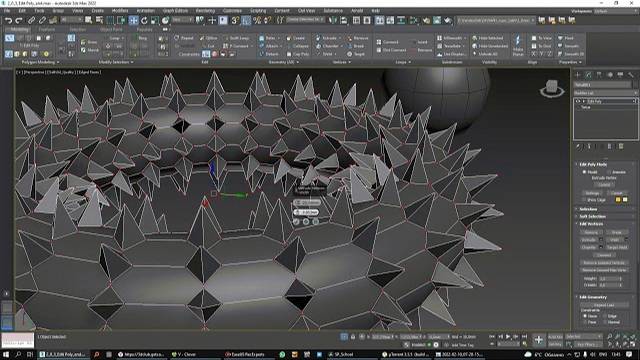Open the reference coordinate system dropdown
The height and width of the screenshot is (360, 640).
tap(182, 20)
